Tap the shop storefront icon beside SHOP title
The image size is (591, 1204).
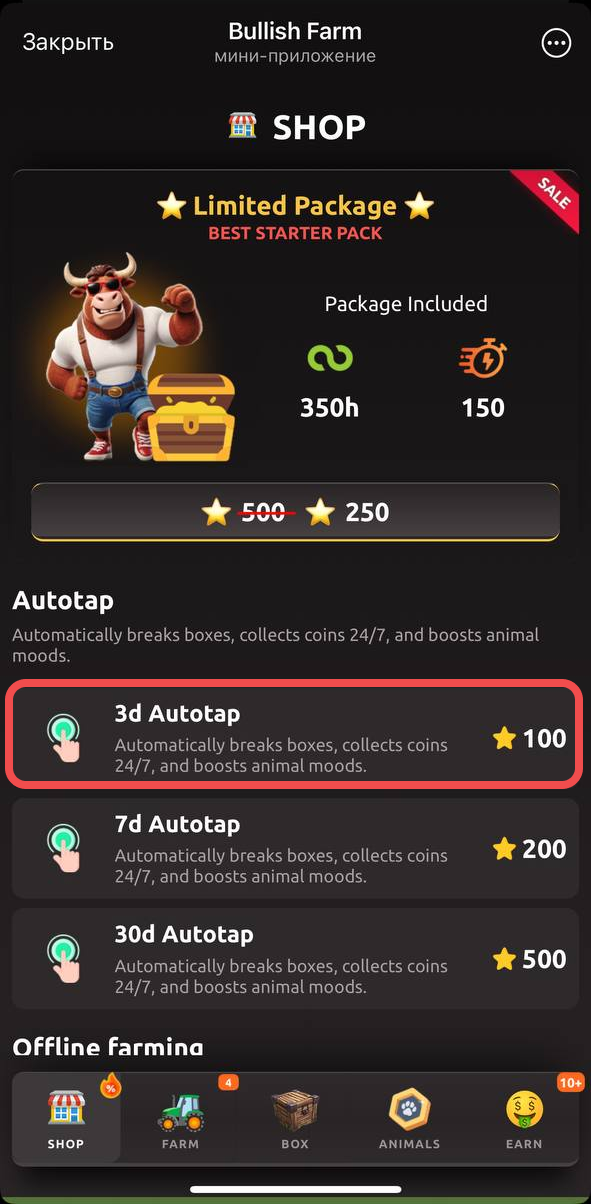coord(242,126)
